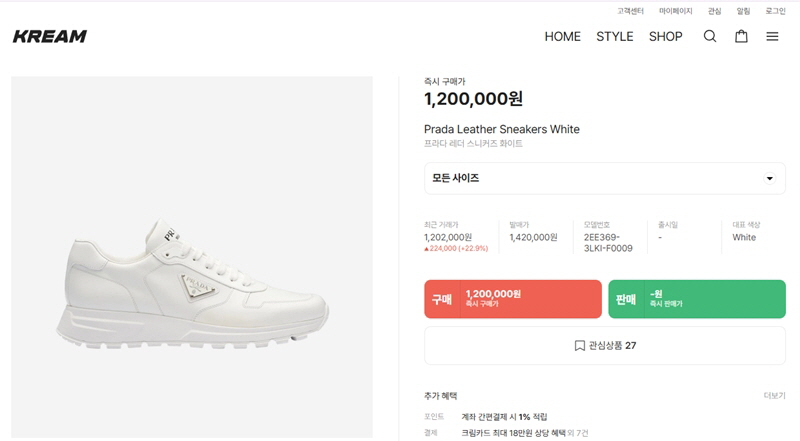
Task: Go to 마이페이지 link
Action: click(x=675, y=11)
